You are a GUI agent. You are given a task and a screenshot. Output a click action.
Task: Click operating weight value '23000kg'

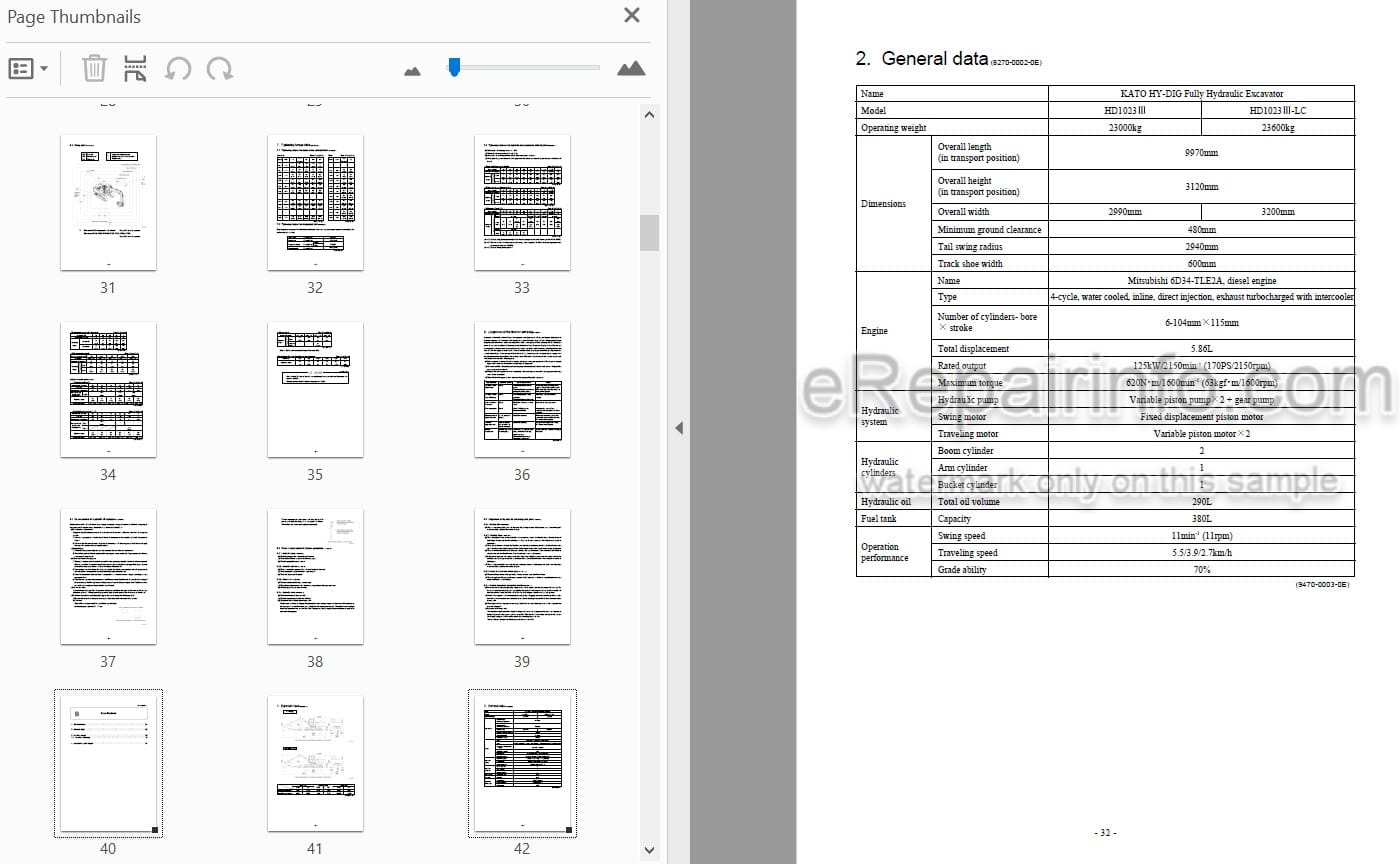tap(1125, 127)
